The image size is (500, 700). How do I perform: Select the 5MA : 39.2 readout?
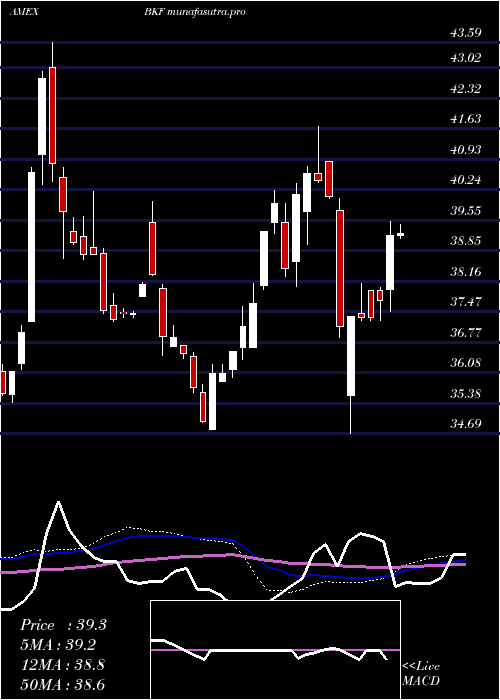[58, 645]
